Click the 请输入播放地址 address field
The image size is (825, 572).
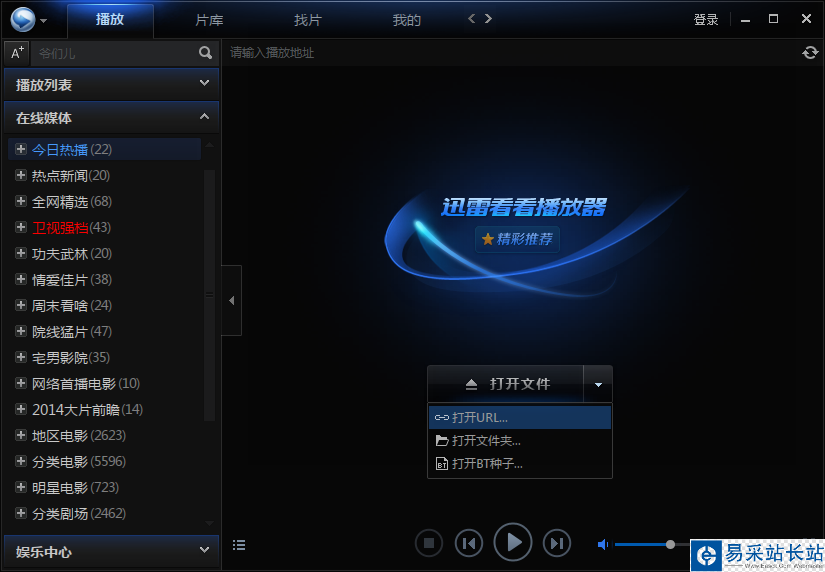click(x=510, y=53)
